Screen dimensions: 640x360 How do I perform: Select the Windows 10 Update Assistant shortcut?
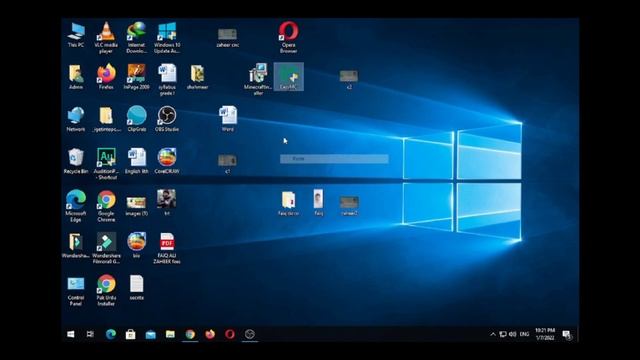[167, 38]
